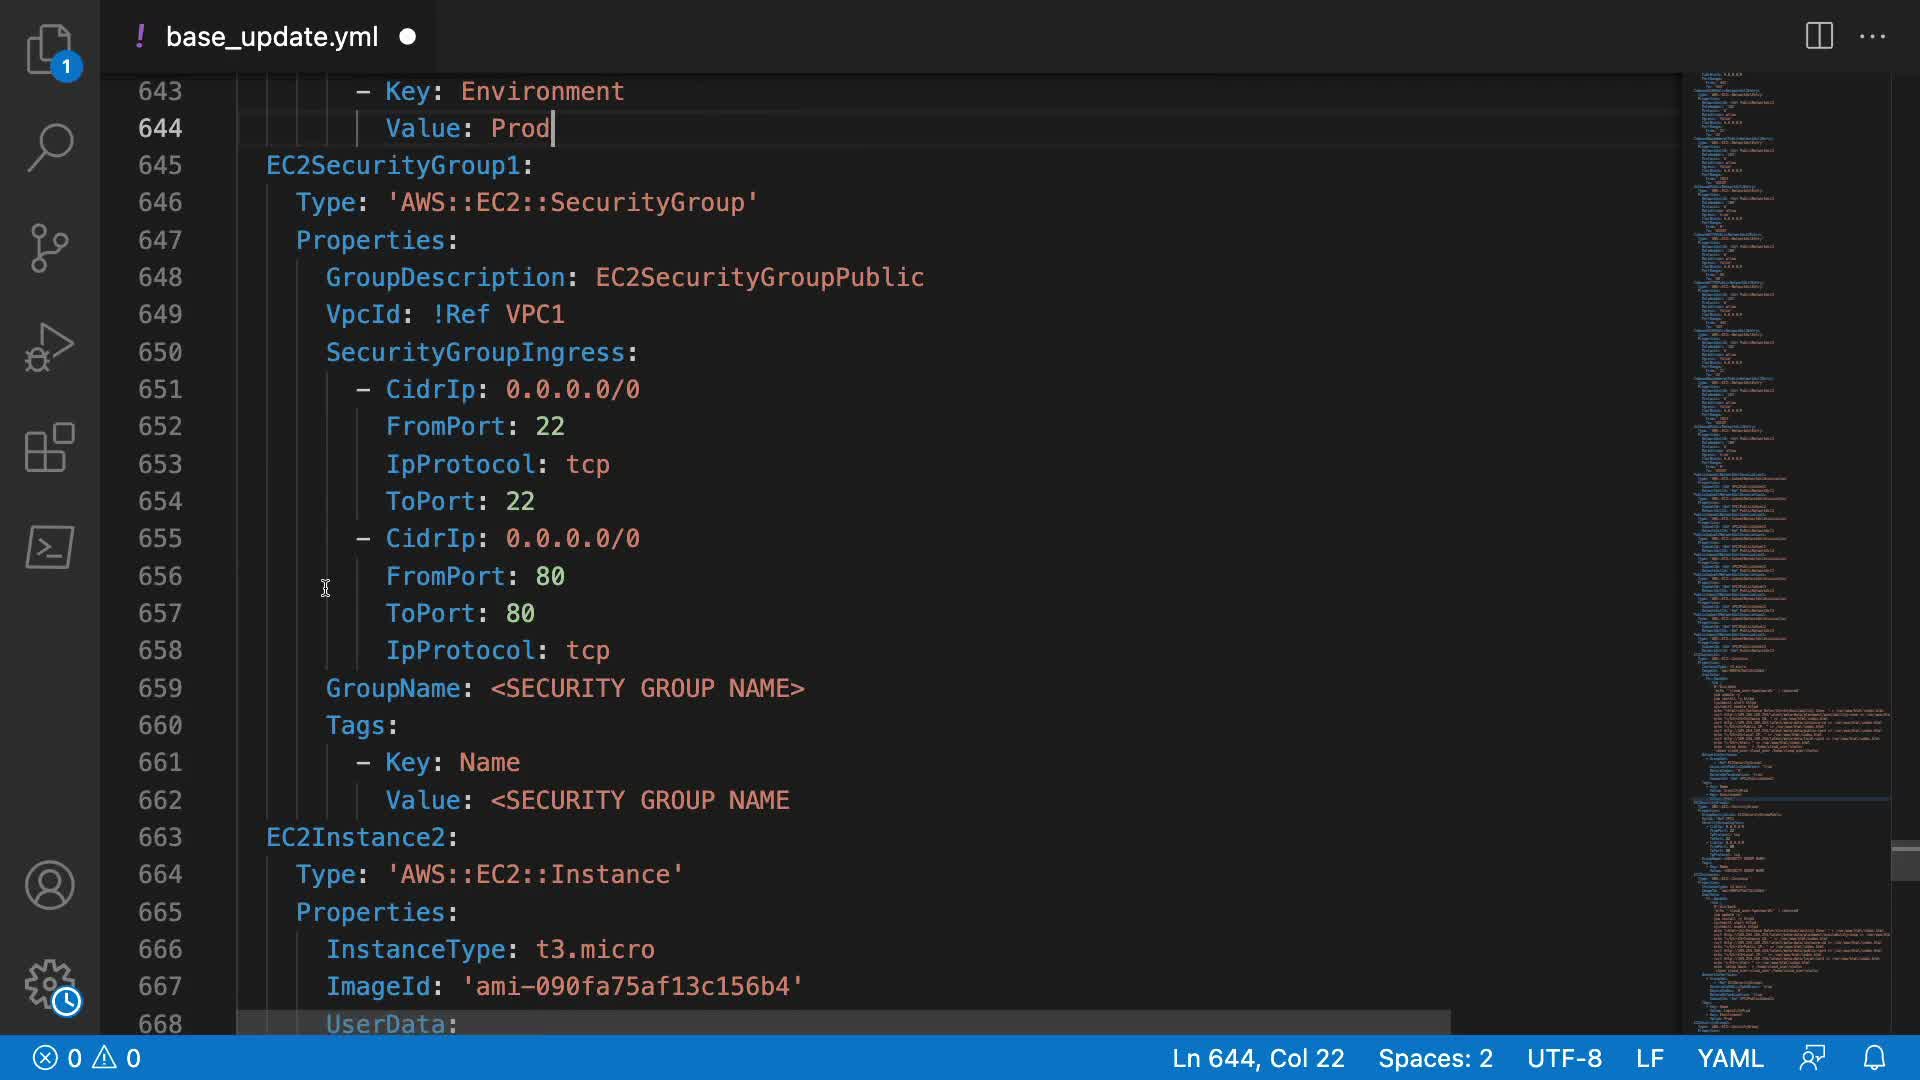This screenshot has height=1080, width=1920.
Task: Click the Split Editor Right icon
Action: tap(1819, 37)
